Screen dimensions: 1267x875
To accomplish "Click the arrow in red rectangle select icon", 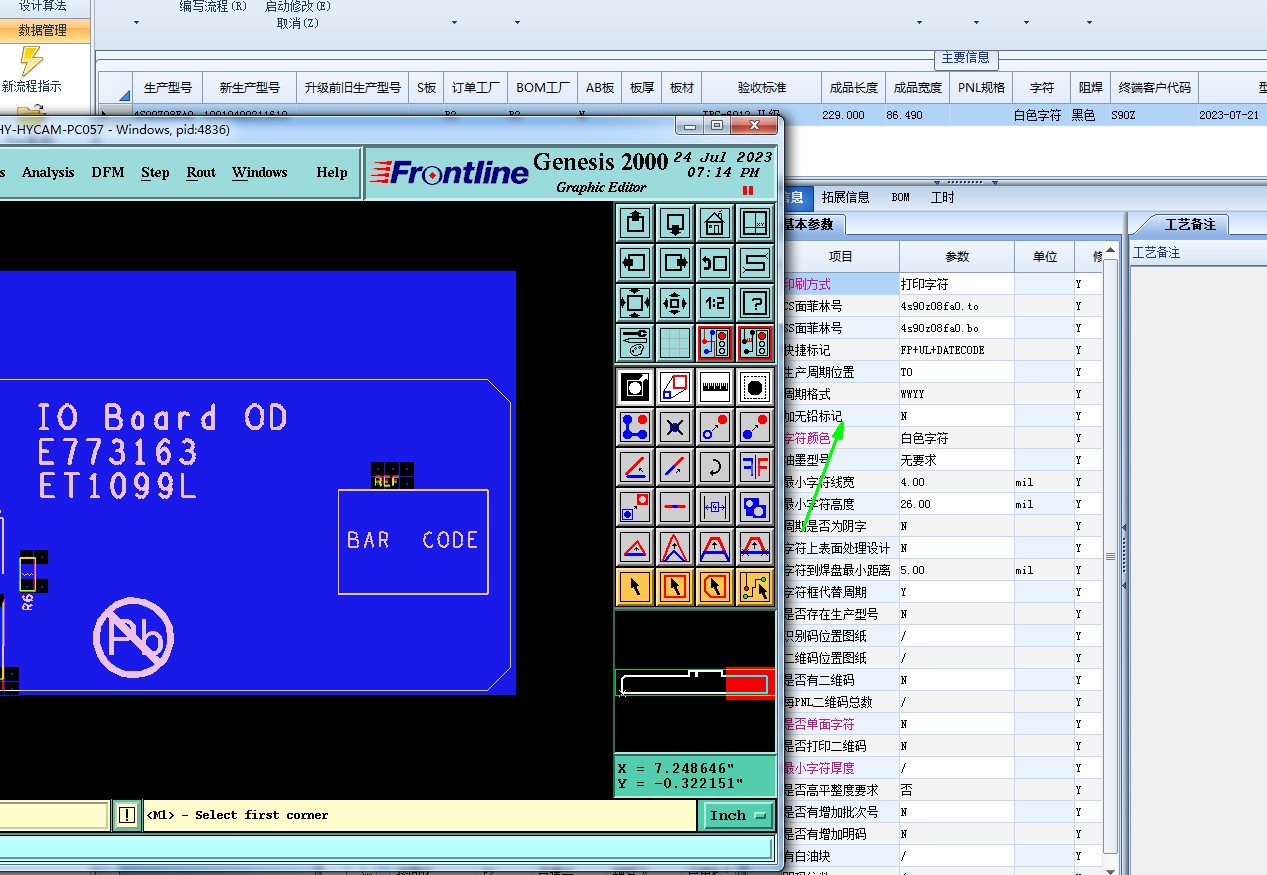I will [x=675, y=586].
